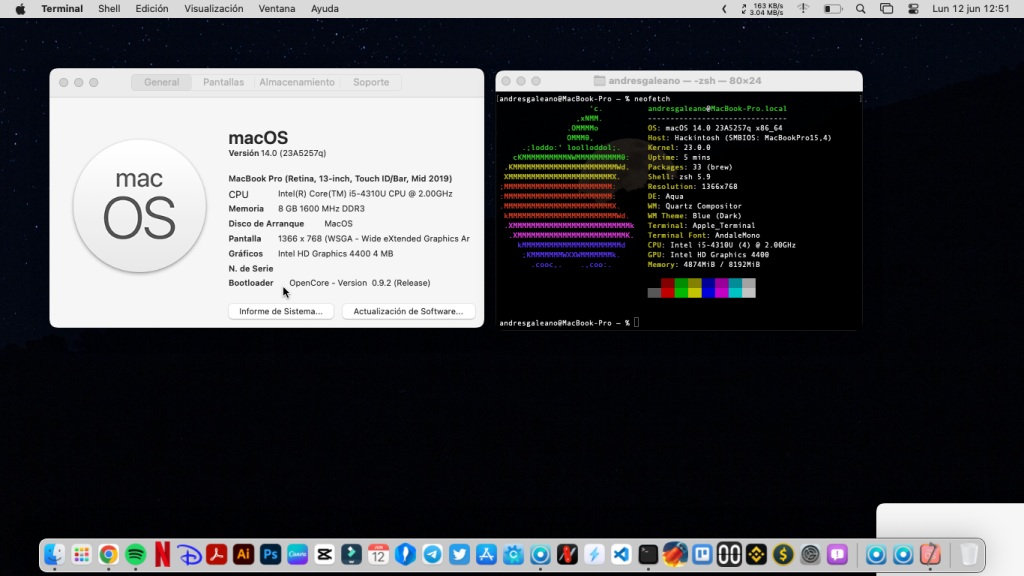
Task: Switch to the Pantallas tab
Action: click(x=223, y=82)
